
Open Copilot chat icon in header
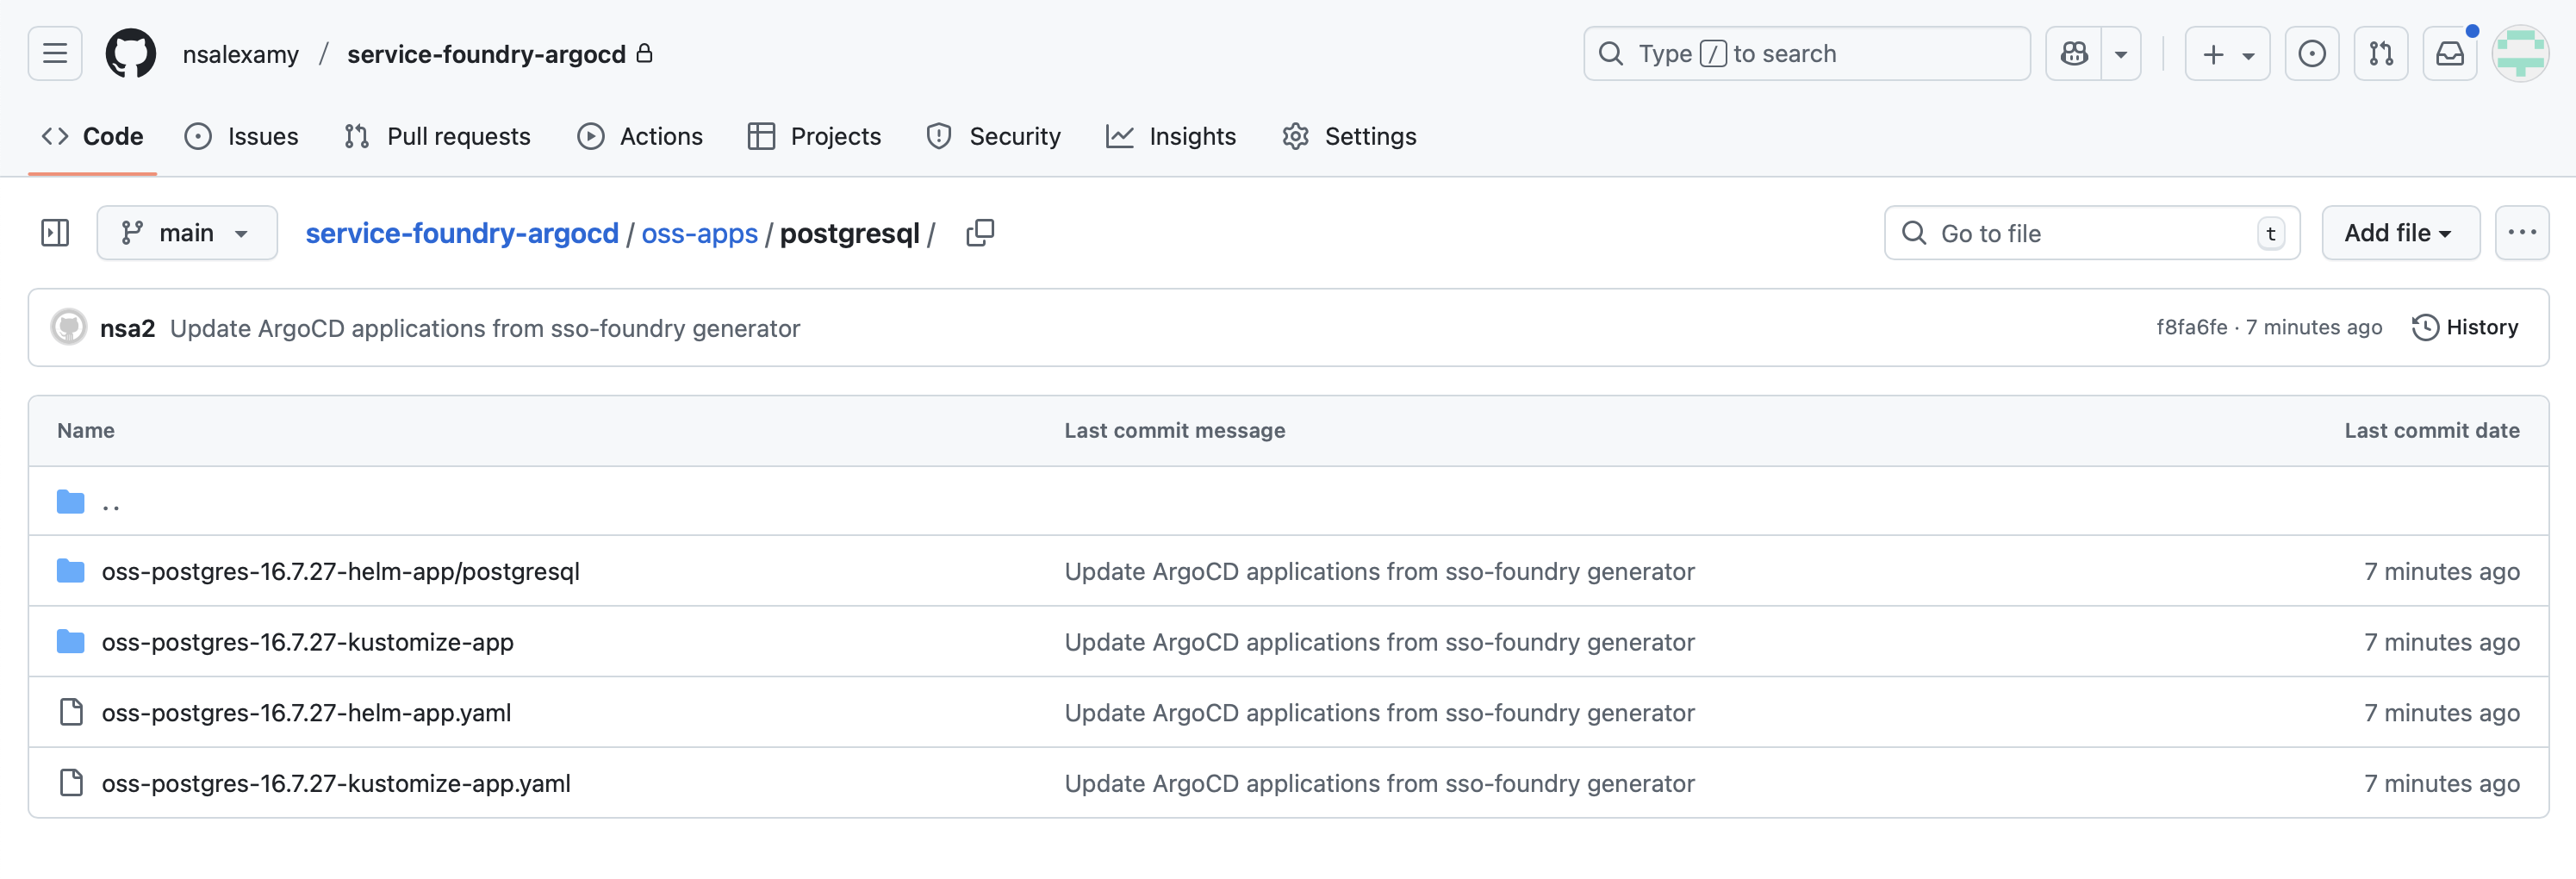[2074, 54]
